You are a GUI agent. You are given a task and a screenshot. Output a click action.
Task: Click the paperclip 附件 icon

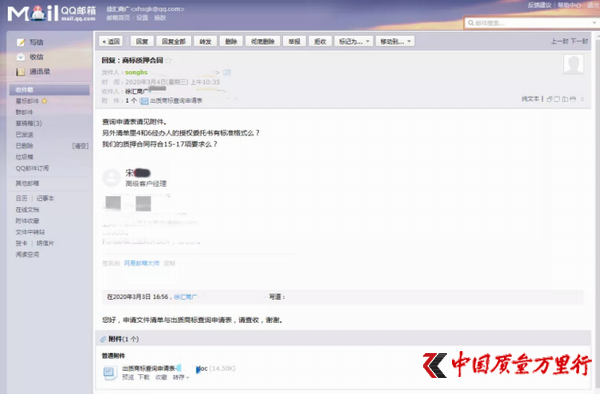click(x=103, y=339)
